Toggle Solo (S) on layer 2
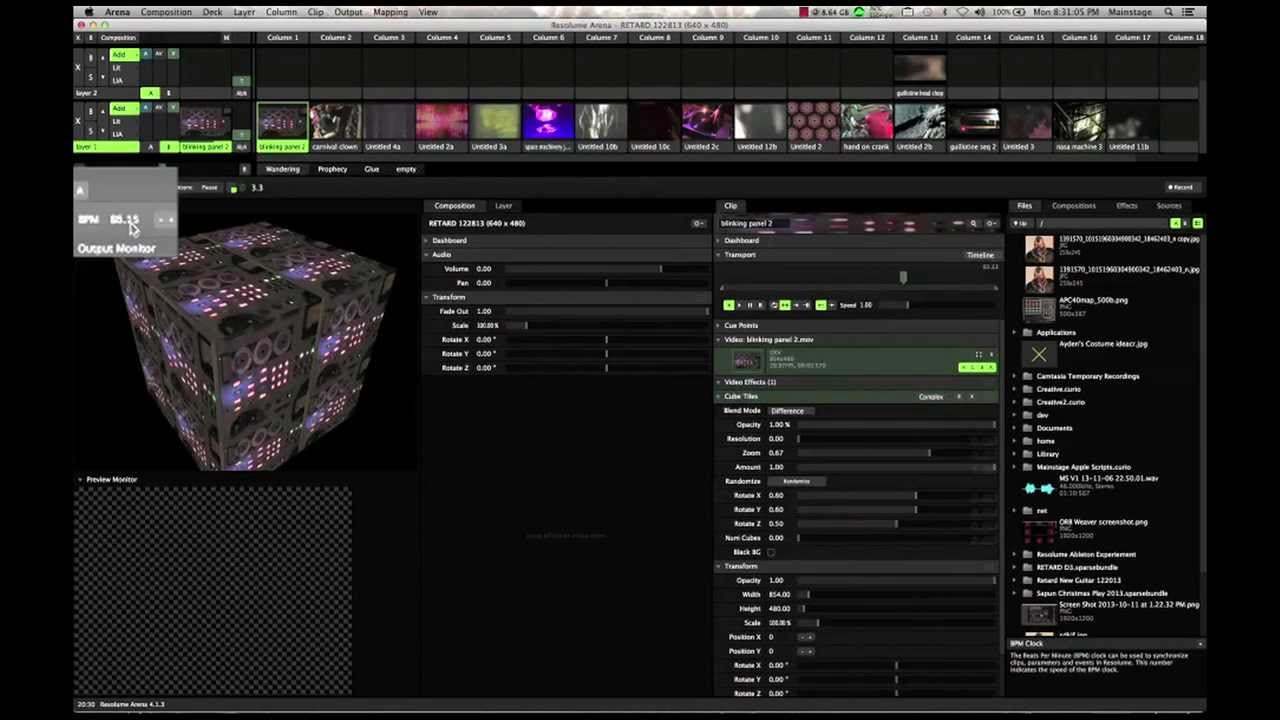This screenshot has height=720, width=1280. [x=92, y=78]
